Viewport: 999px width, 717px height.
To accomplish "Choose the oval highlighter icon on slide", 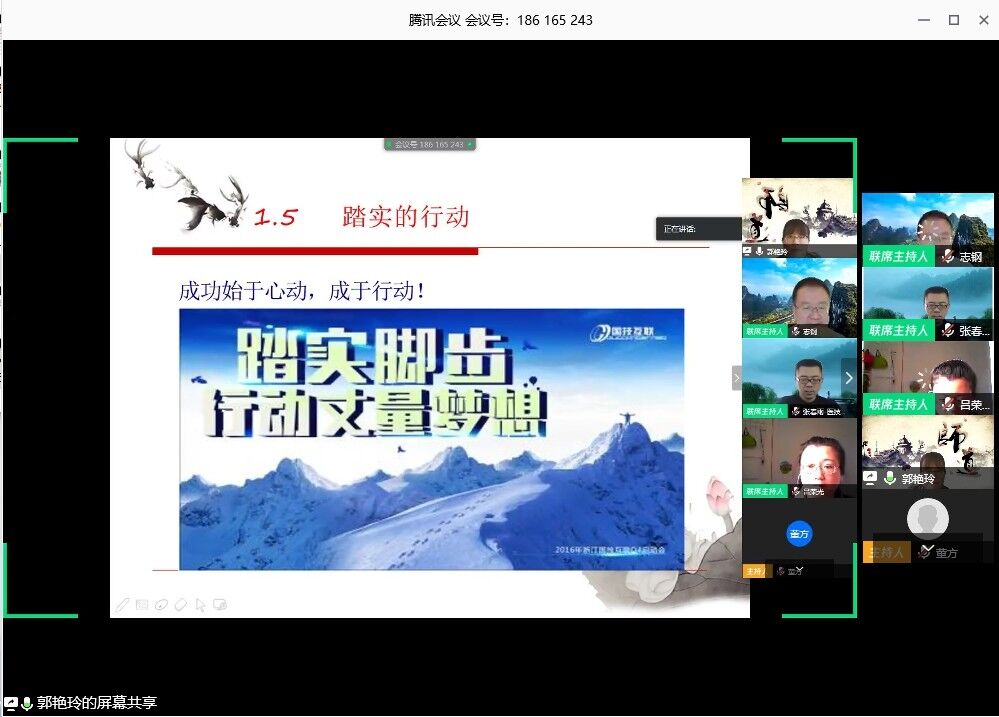I will [x=161, y=604].
